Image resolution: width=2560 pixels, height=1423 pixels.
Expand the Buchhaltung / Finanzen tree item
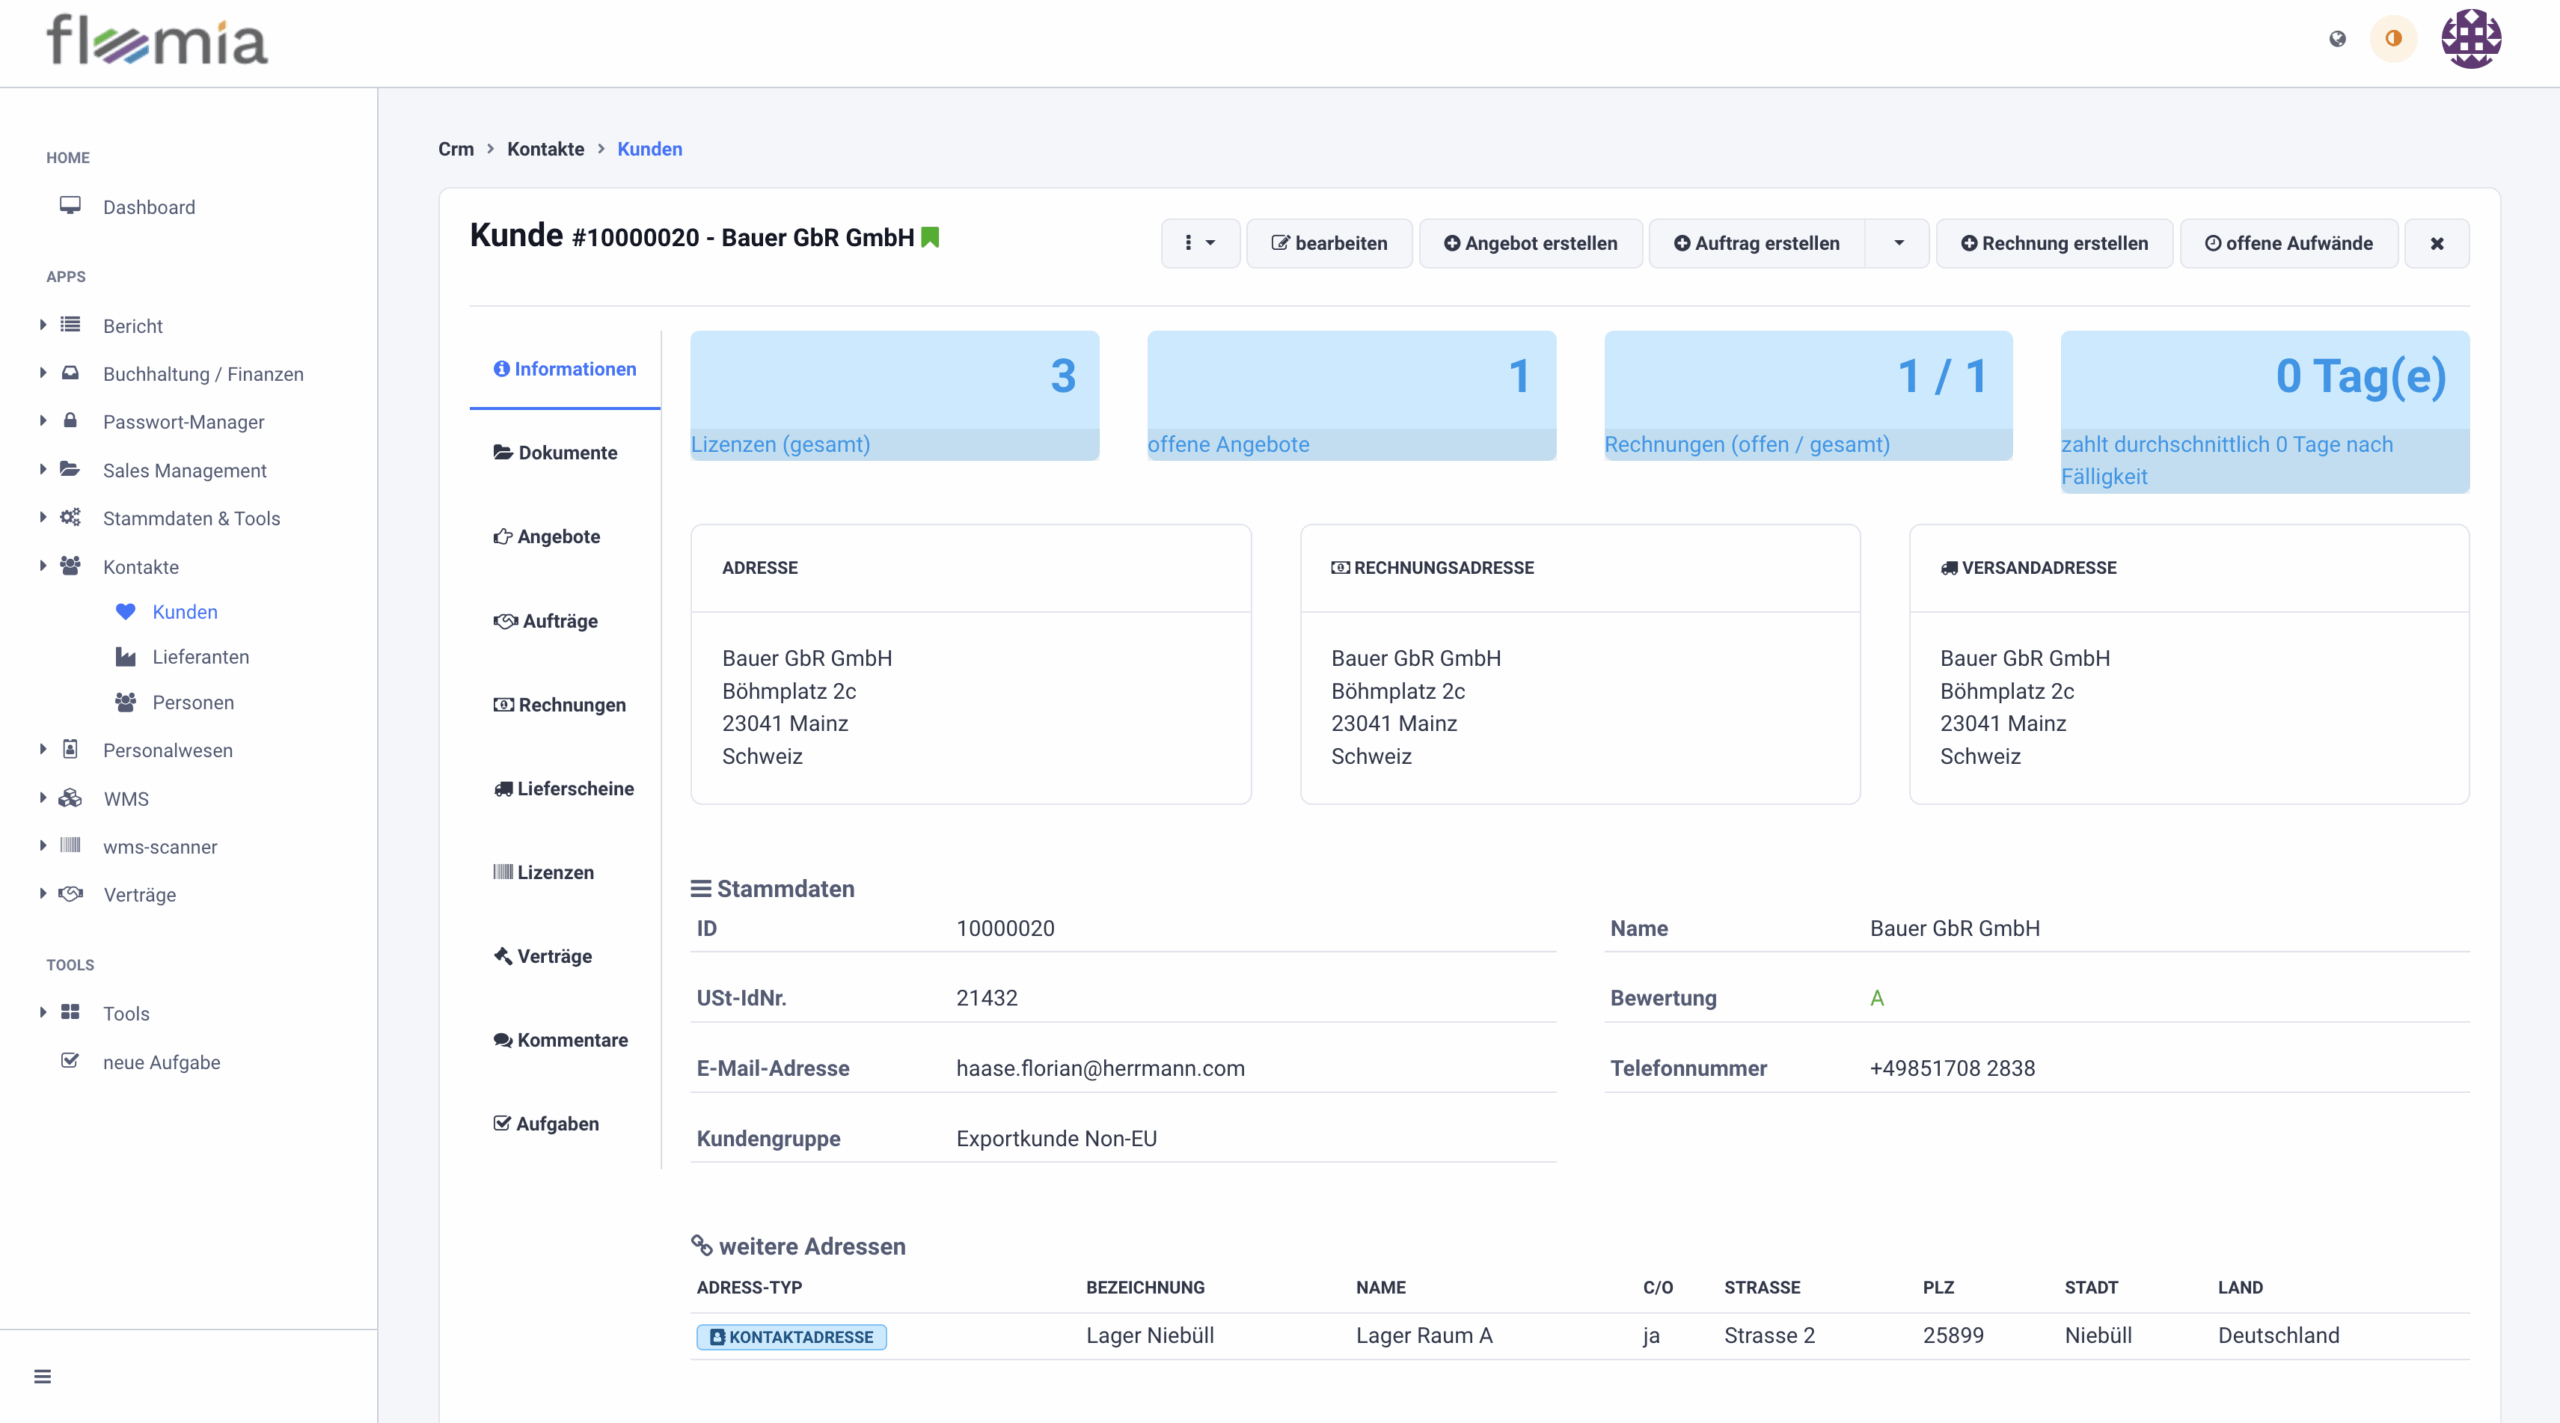[43, 373]
